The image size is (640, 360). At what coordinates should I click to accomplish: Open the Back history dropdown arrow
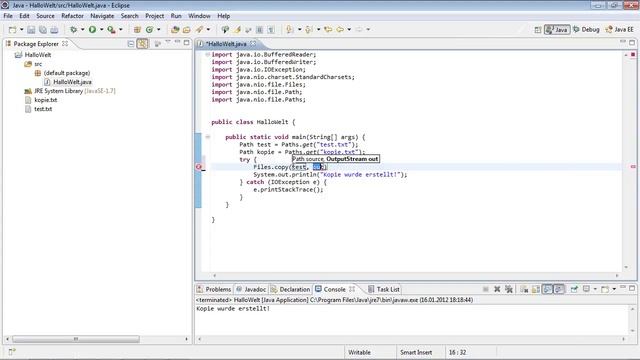click(x=349, y=30)
